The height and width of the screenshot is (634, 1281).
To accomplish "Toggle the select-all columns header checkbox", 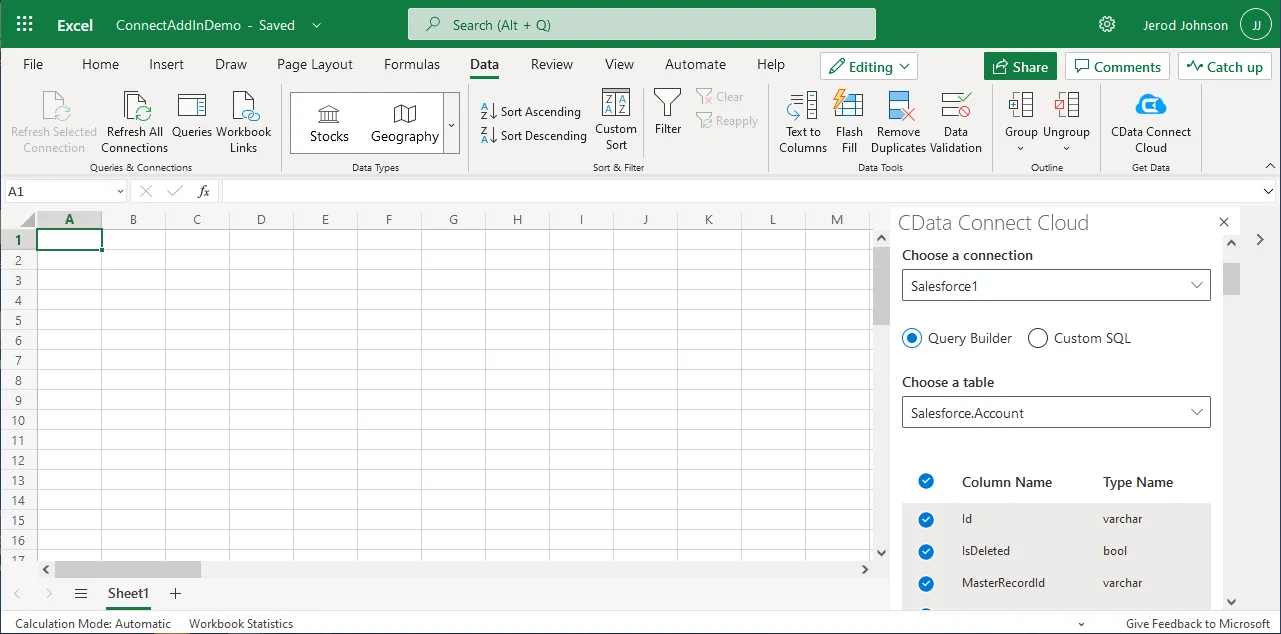I will point(926,482).
